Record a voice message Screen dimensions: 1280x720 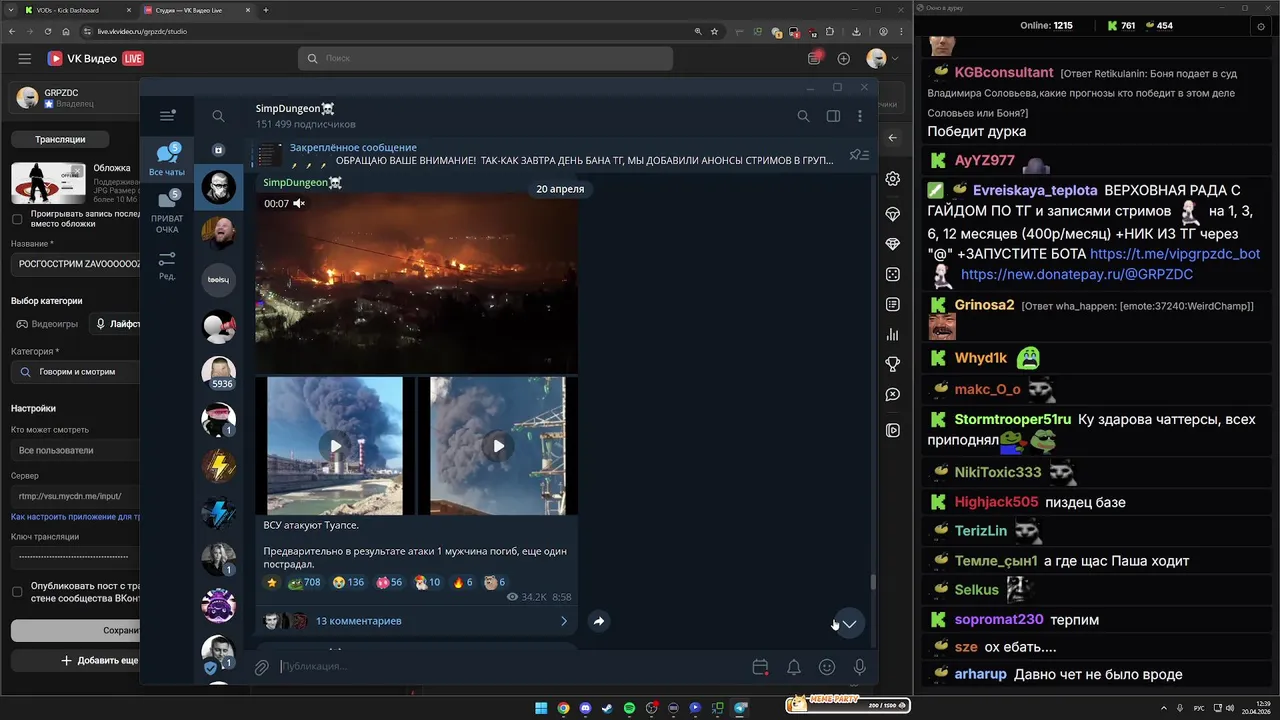(x=859, y=667)
